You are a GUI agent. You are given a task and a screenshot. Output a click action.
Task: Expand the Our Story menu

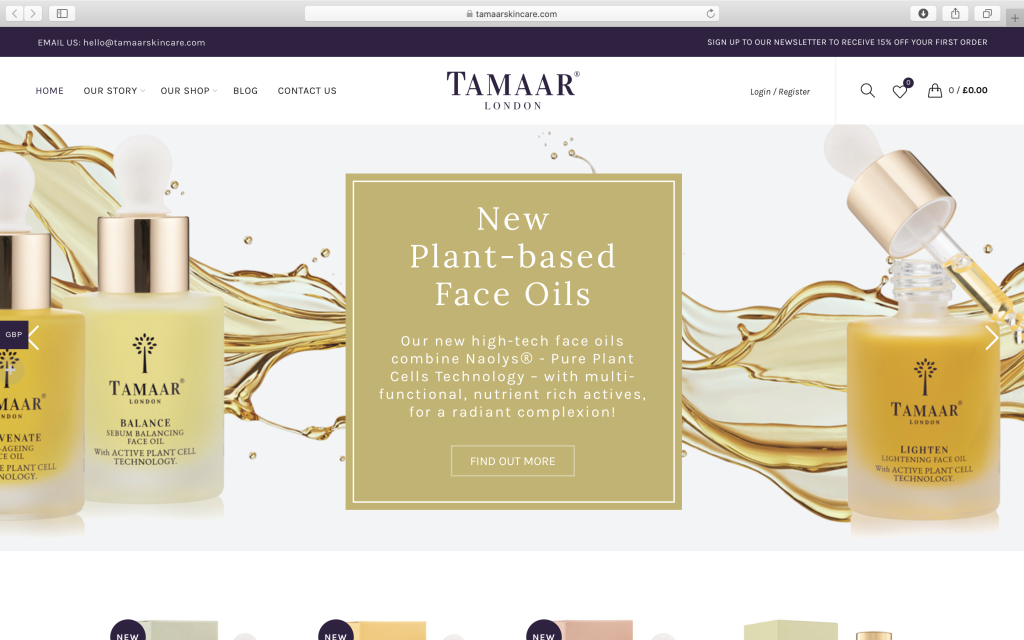point(114,91)
